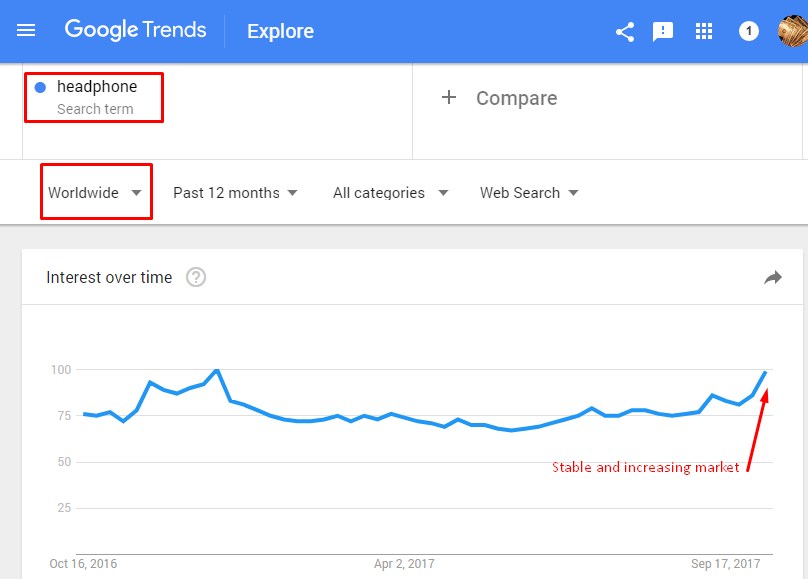Click the help icon beside Interest over time

click(x=196, y=278)
